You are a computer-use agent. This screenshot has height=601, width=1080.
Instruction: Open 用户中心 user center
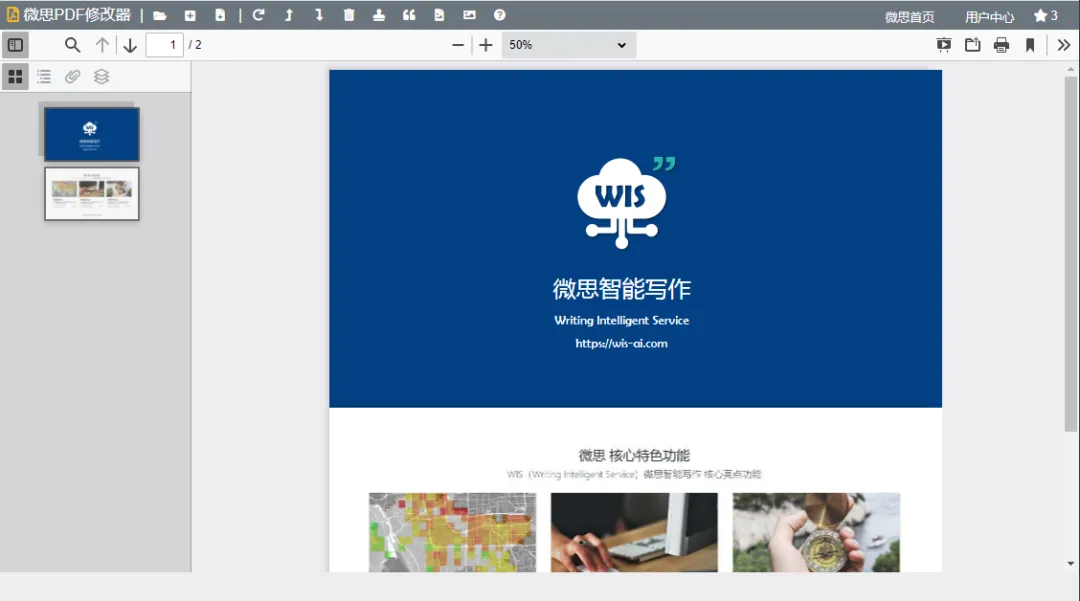[989, 17]
